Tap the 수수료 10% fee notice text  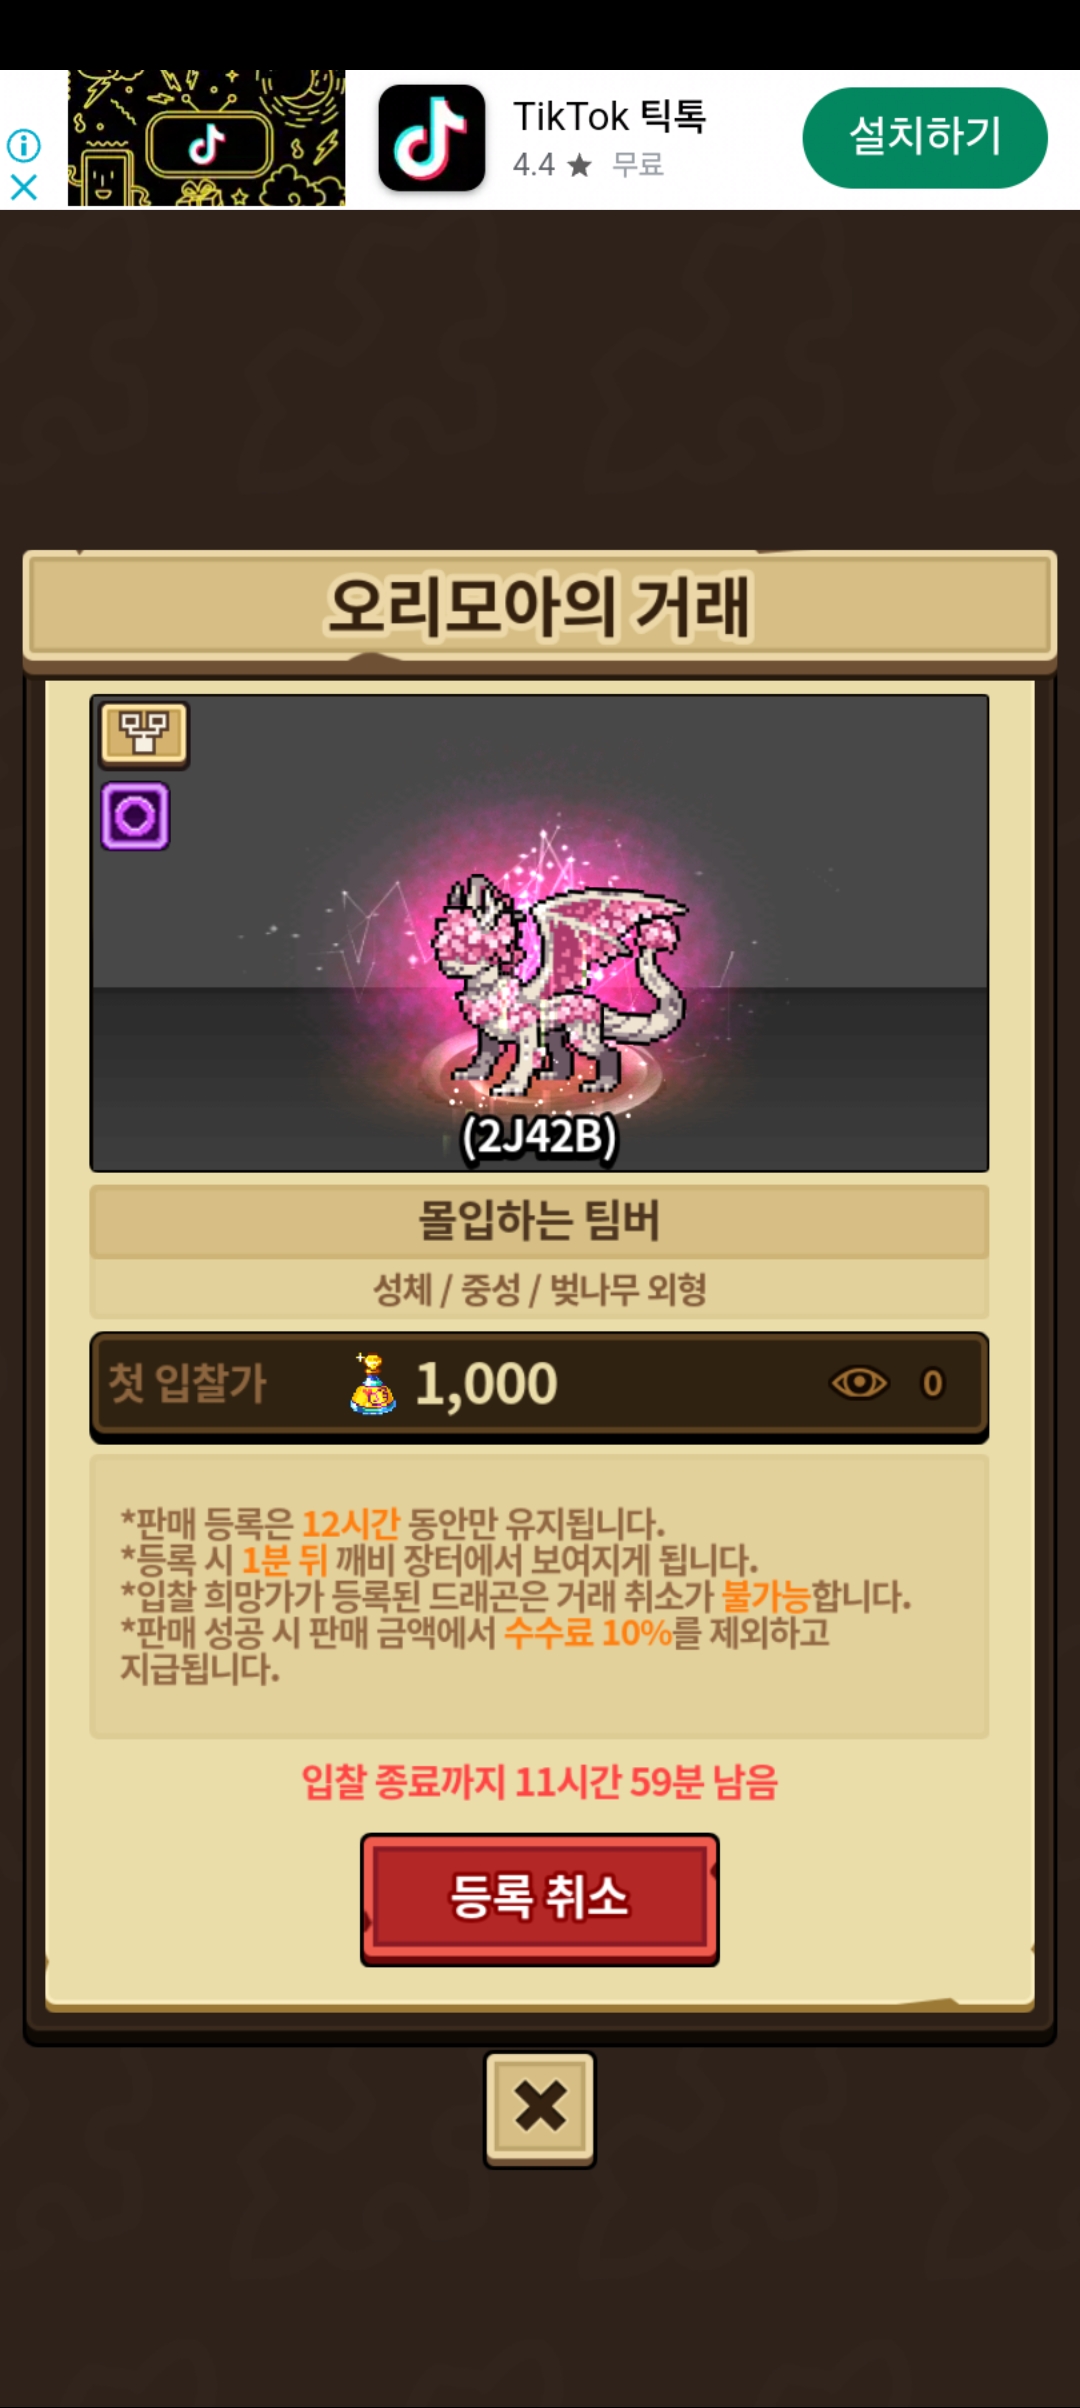tap(588, 1632)
